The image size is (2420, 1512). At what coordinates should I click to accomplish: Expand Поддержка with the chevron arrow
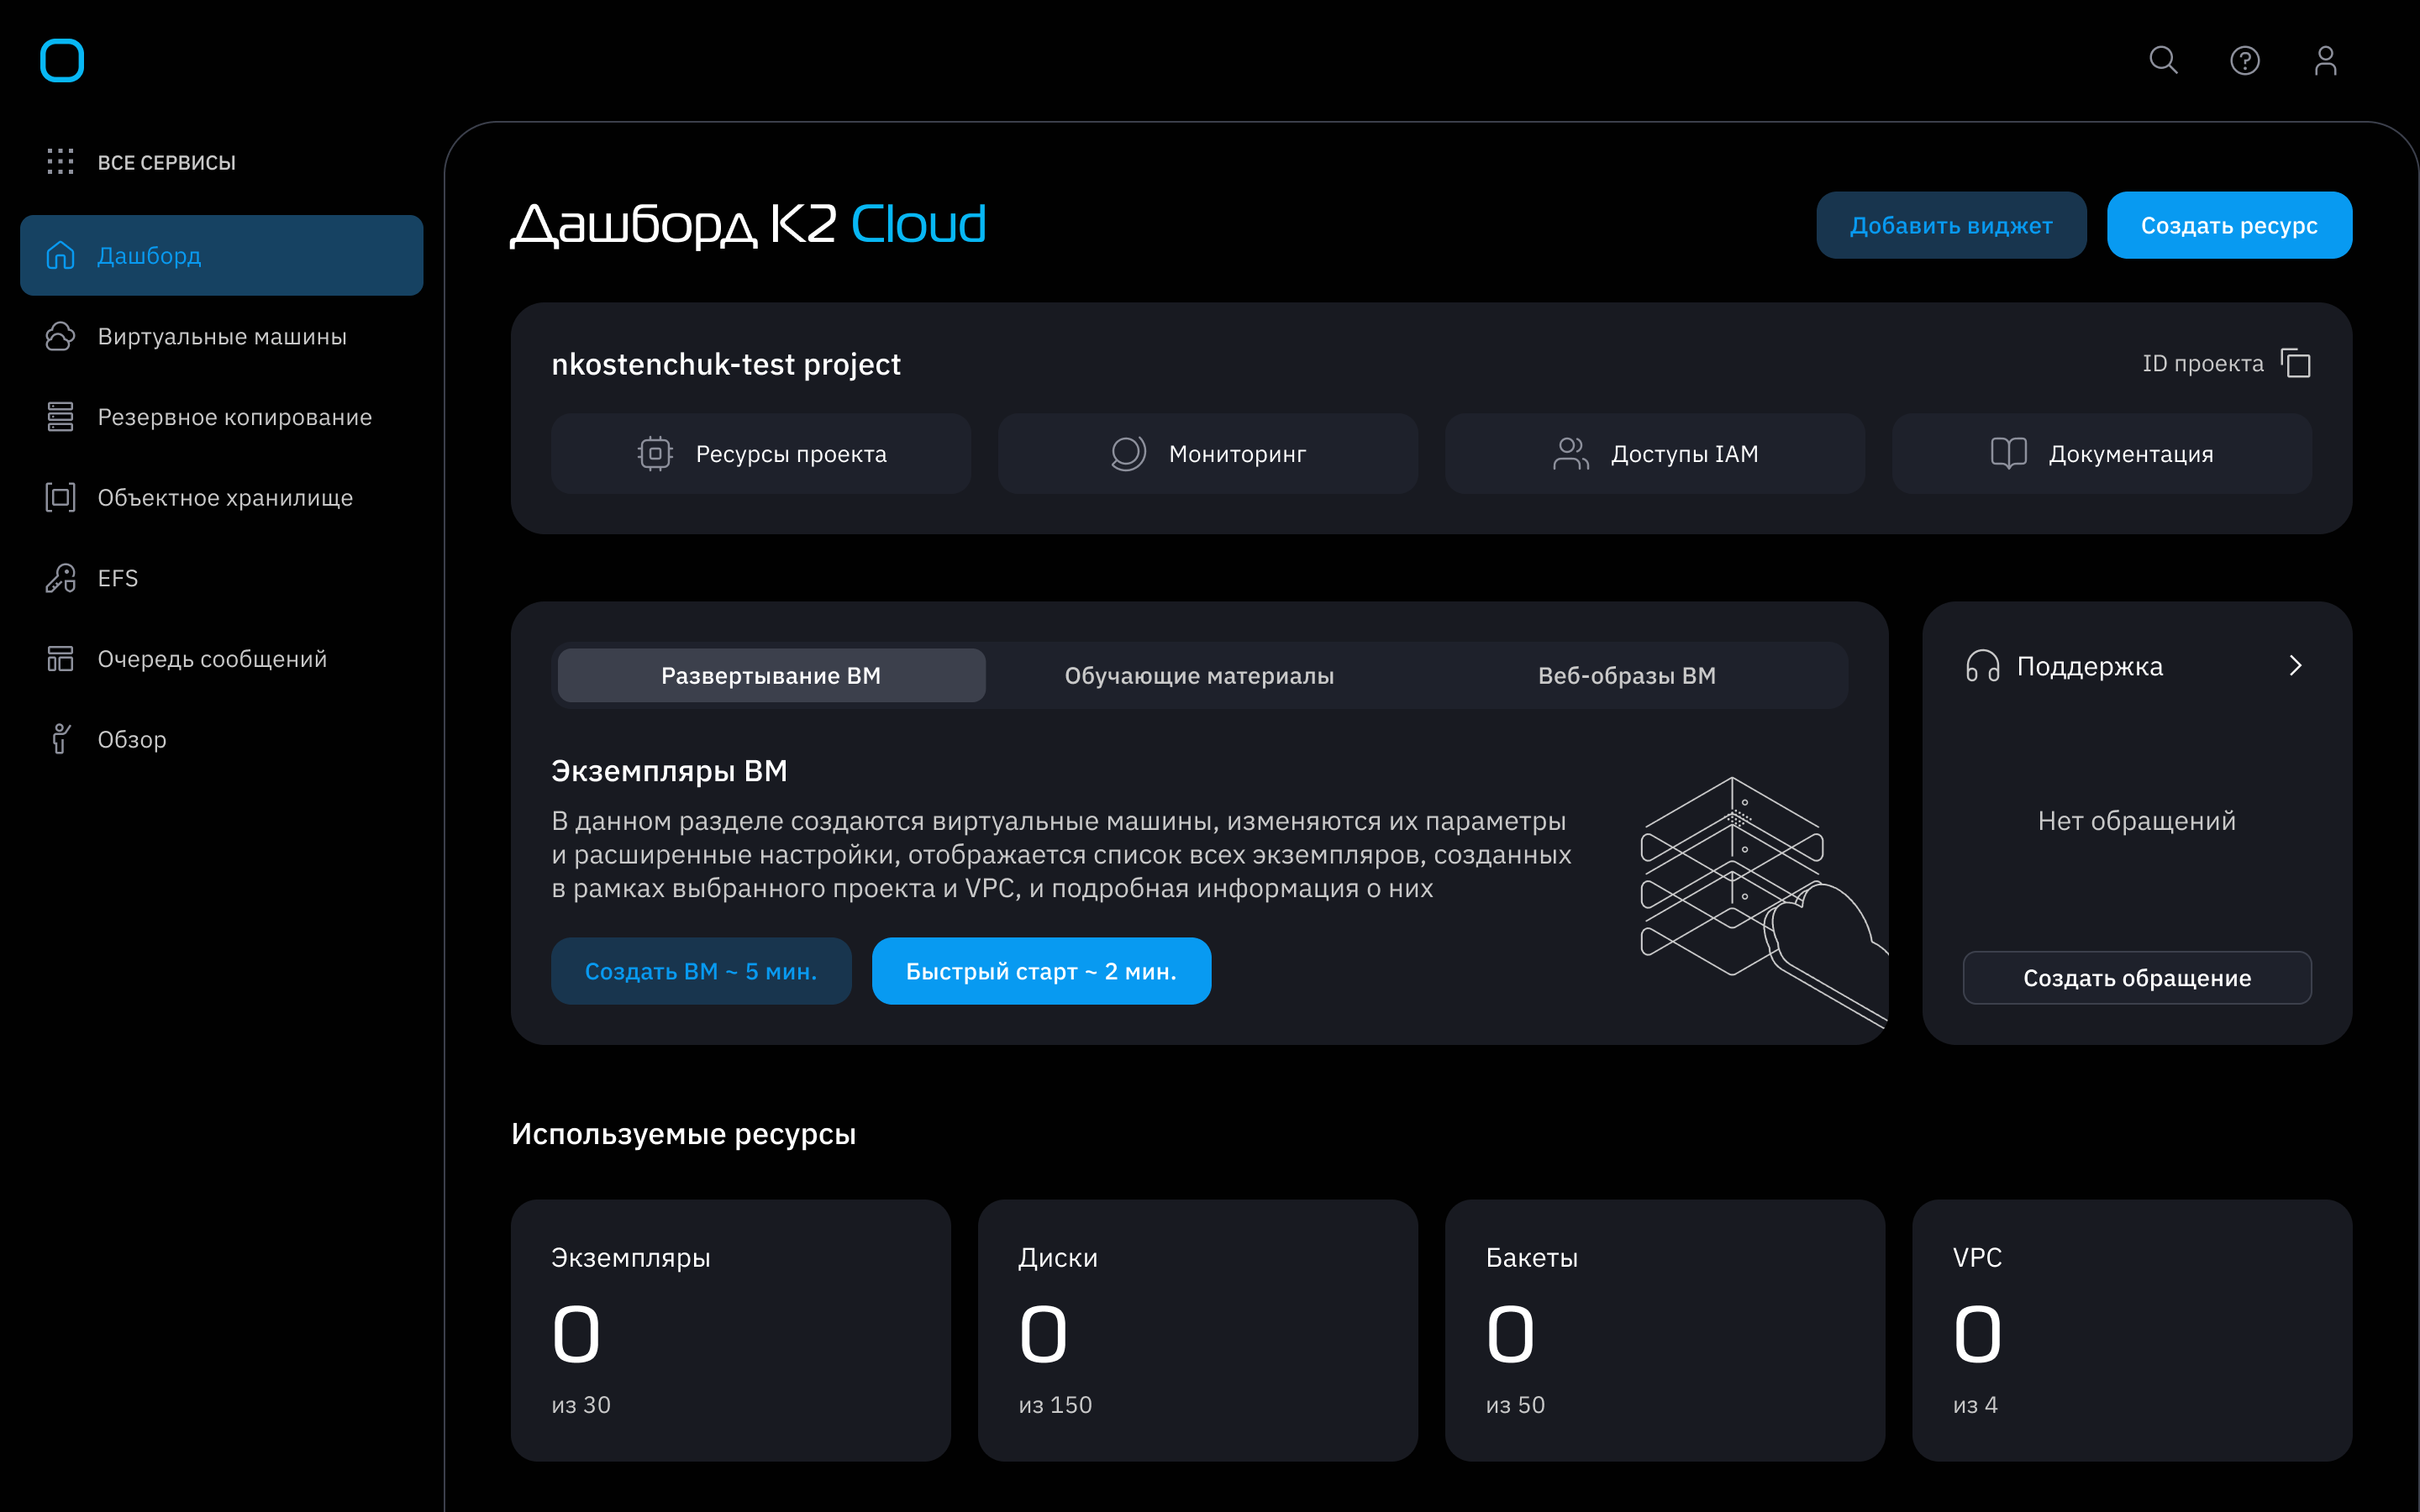(x=2296, y=666)
